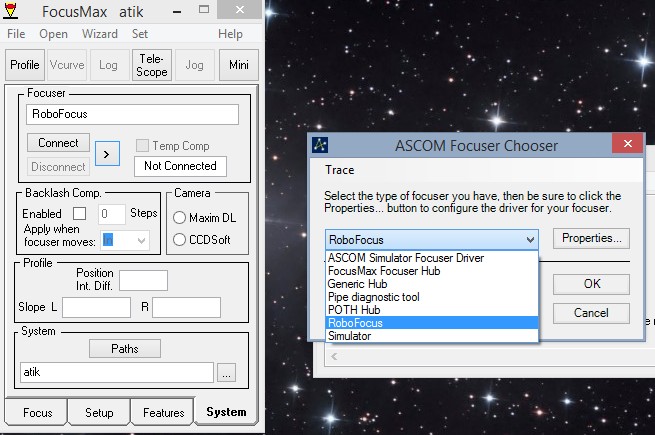The image size is (655, 435).
Task: Click the Slope R input field
Action: pos(186,307)
